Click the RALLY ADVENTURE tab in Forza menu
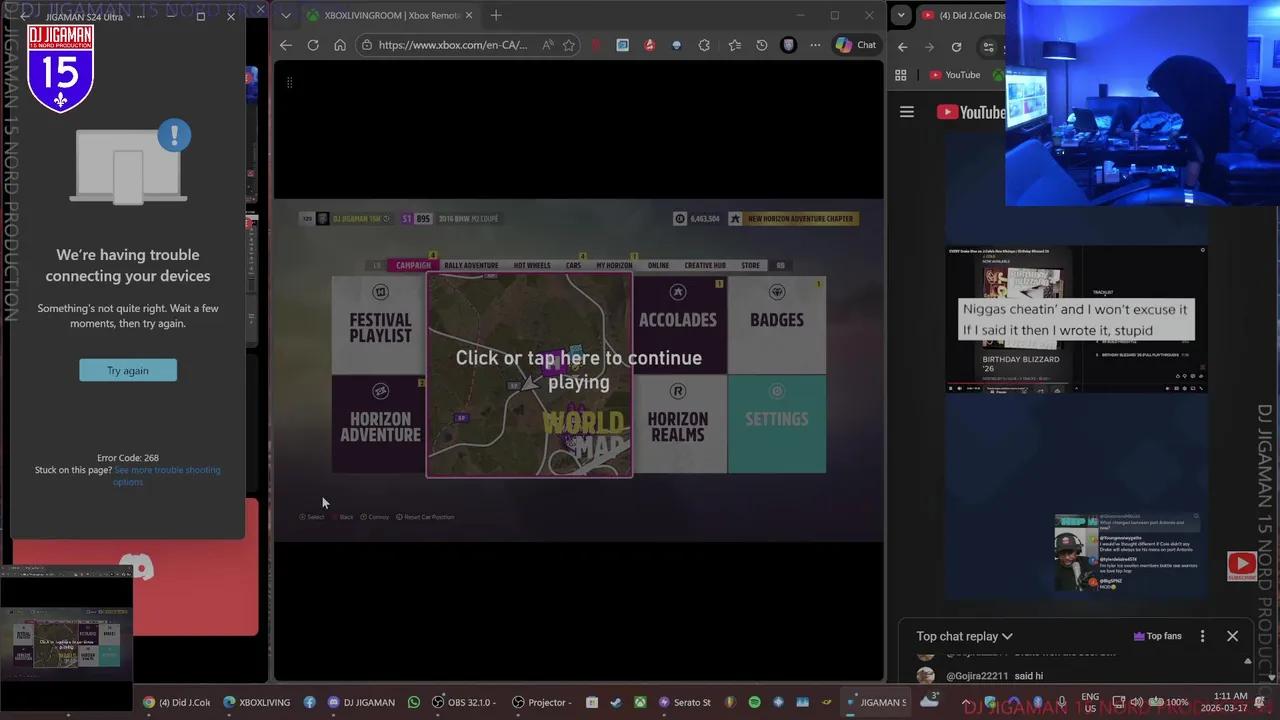 pyautogui.click(x=471, y=265)
